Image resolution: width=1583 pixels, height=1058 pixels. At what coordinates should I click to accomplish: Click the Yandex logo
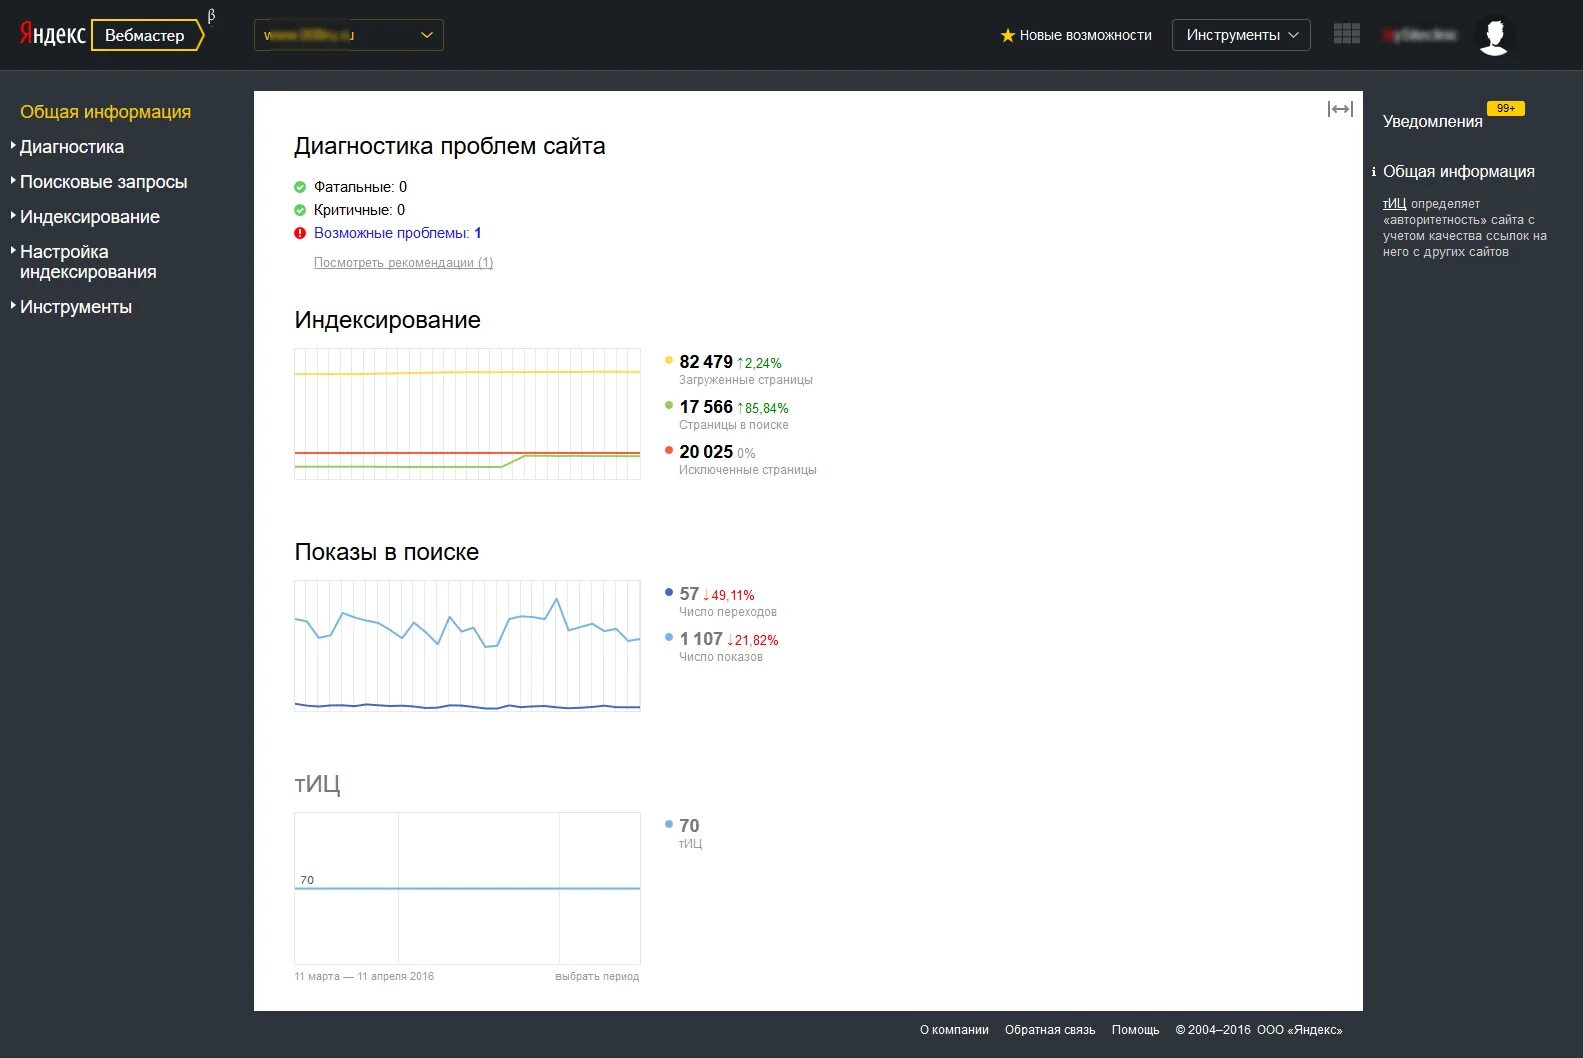(52, 35)
